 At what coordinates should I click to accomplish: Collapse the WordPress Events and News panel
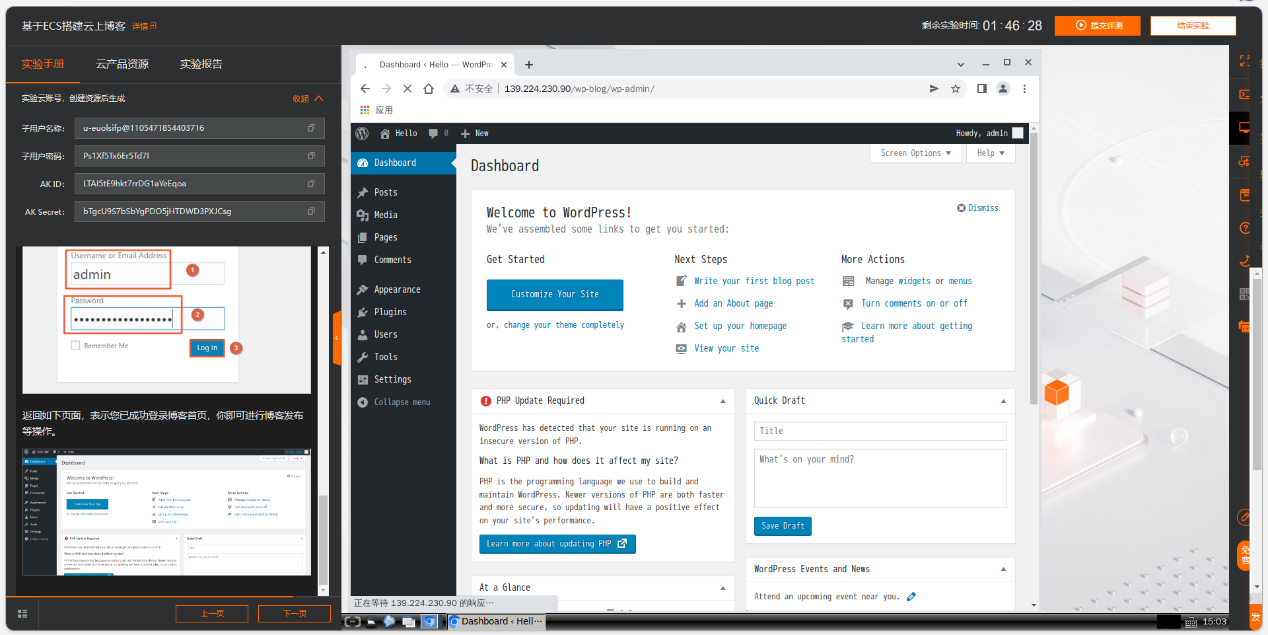pos(1003,569)
